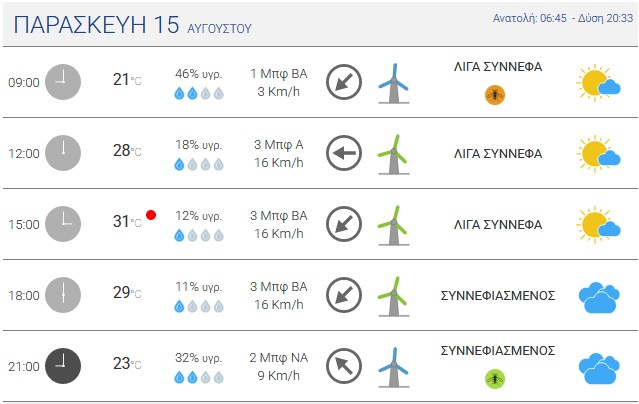
Task: Select the wind direction arrow for 12:00
Action: [344, 153]
